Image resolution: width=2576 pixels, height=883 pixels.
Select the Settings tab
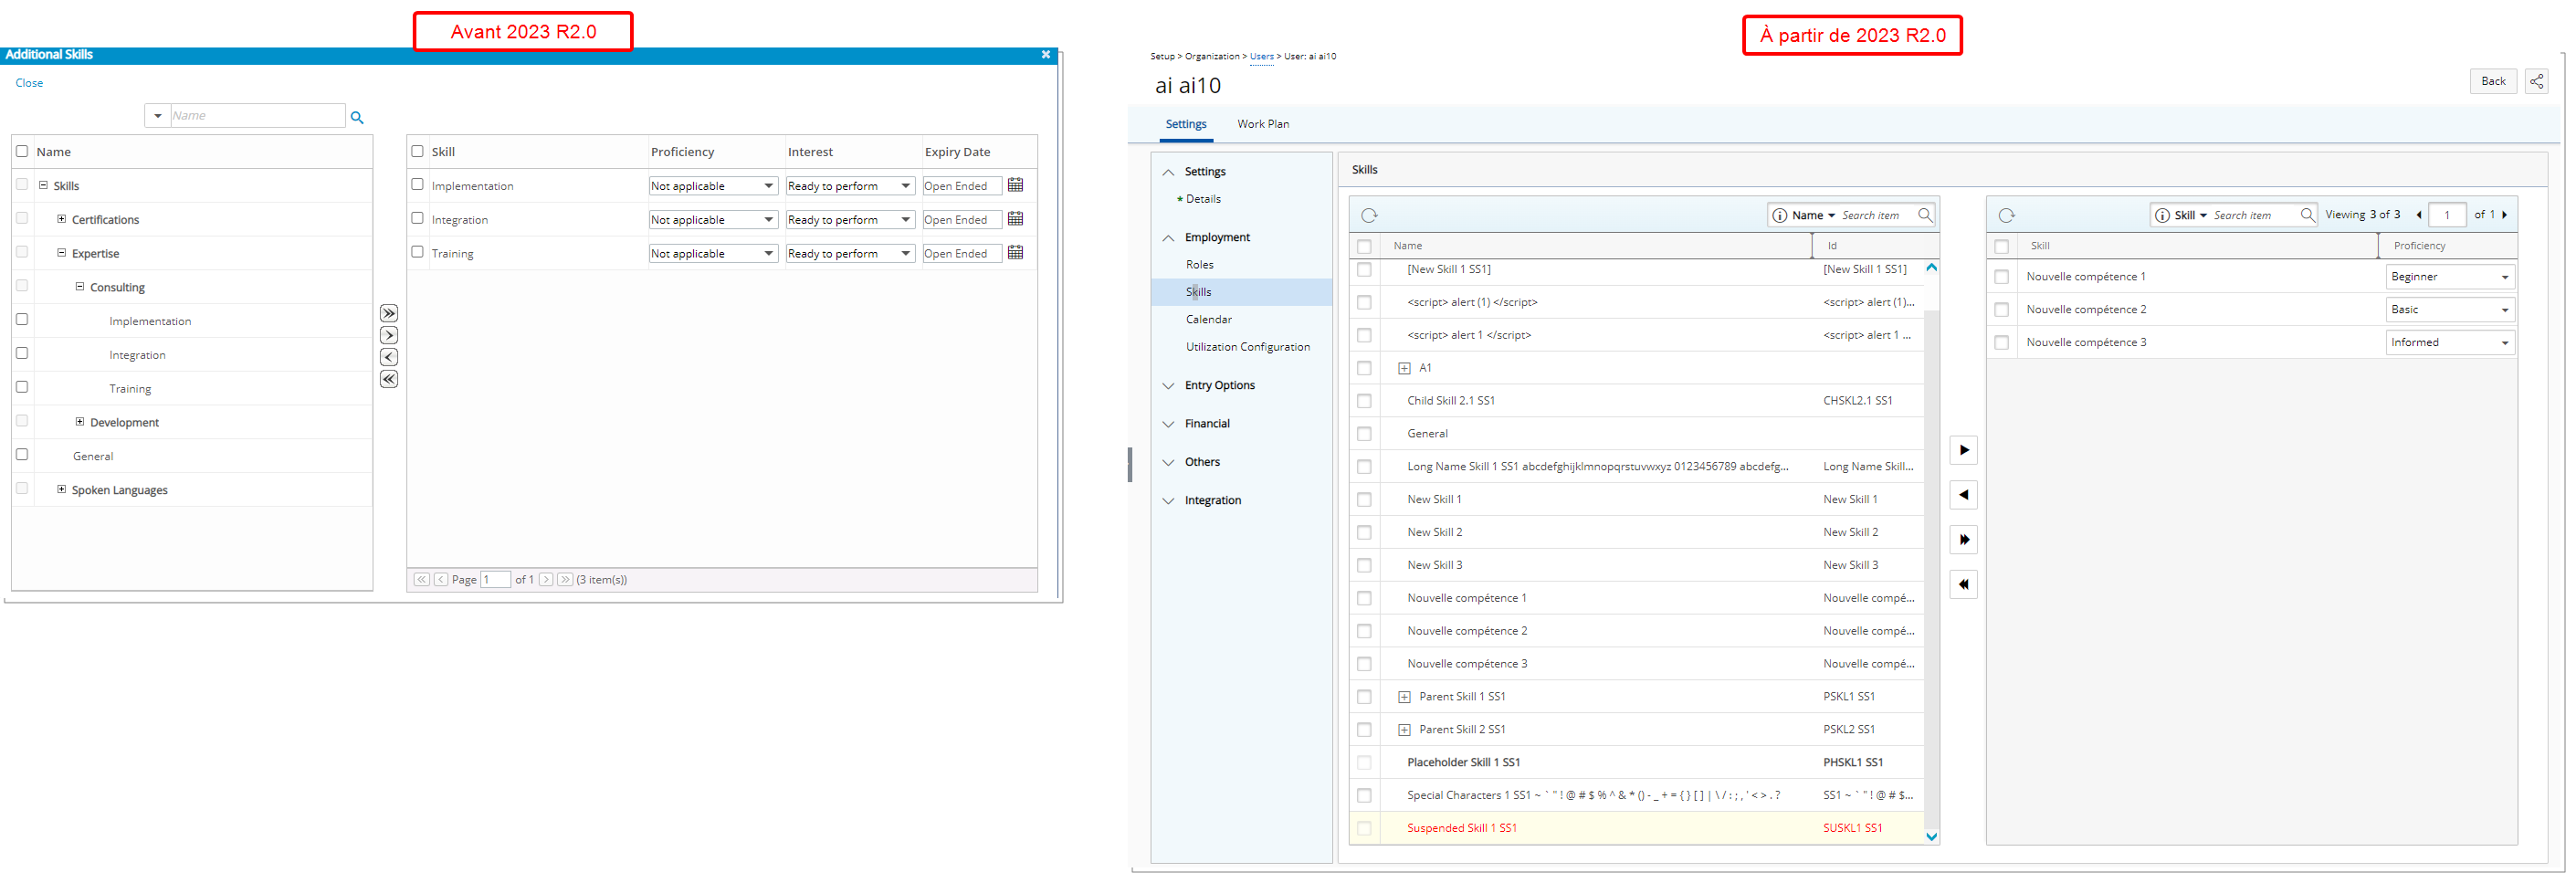1186,124
